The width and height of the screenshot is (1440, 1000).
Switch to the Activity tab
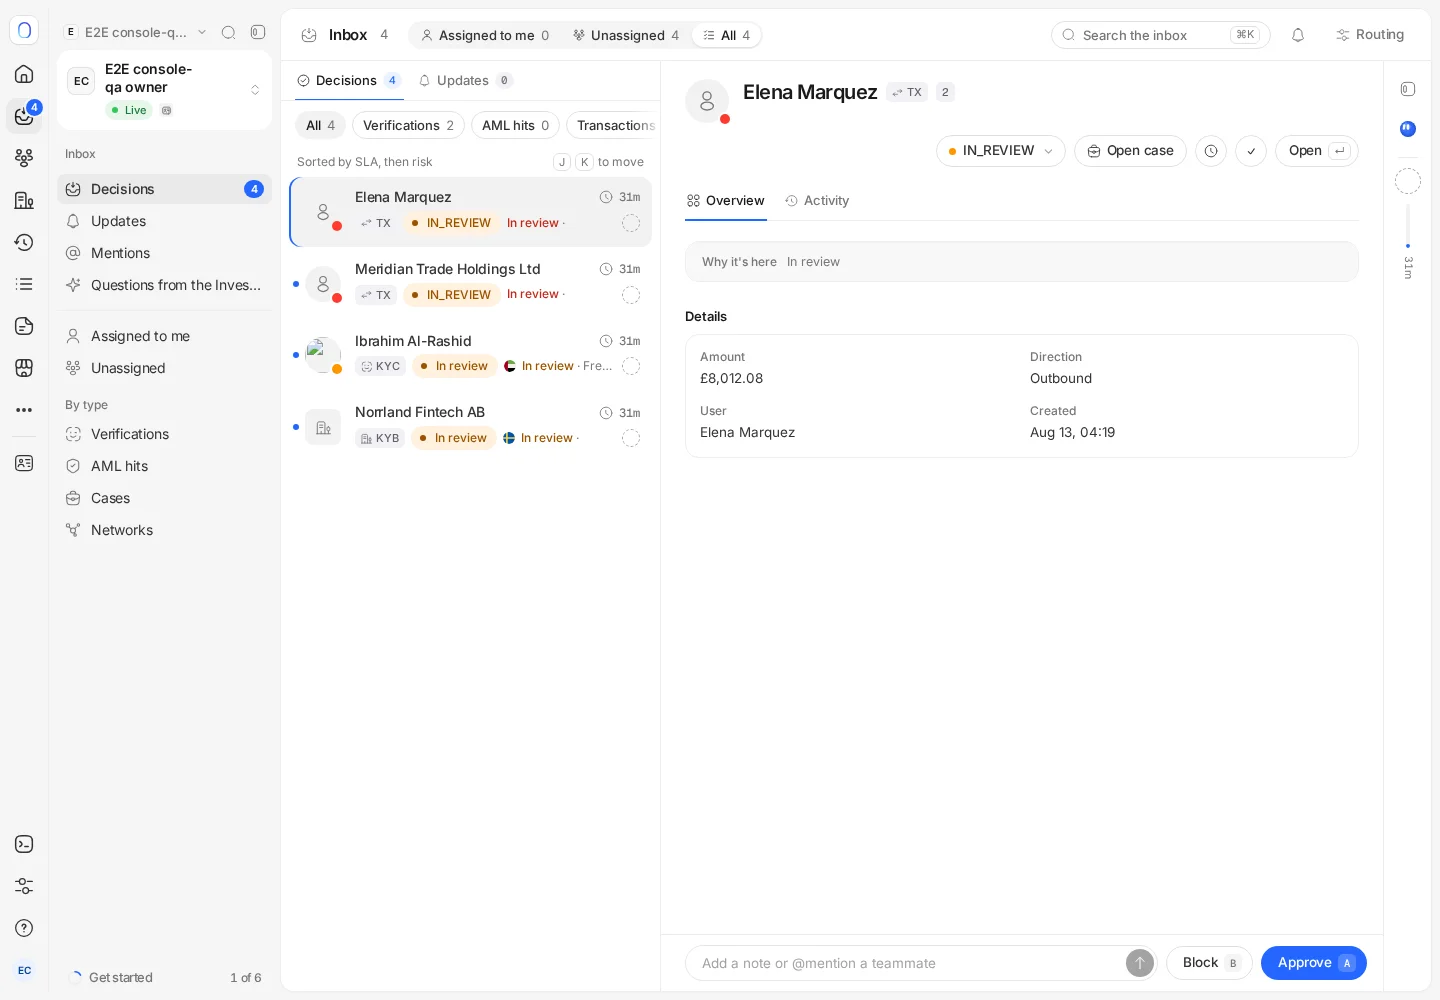[817, 200]
